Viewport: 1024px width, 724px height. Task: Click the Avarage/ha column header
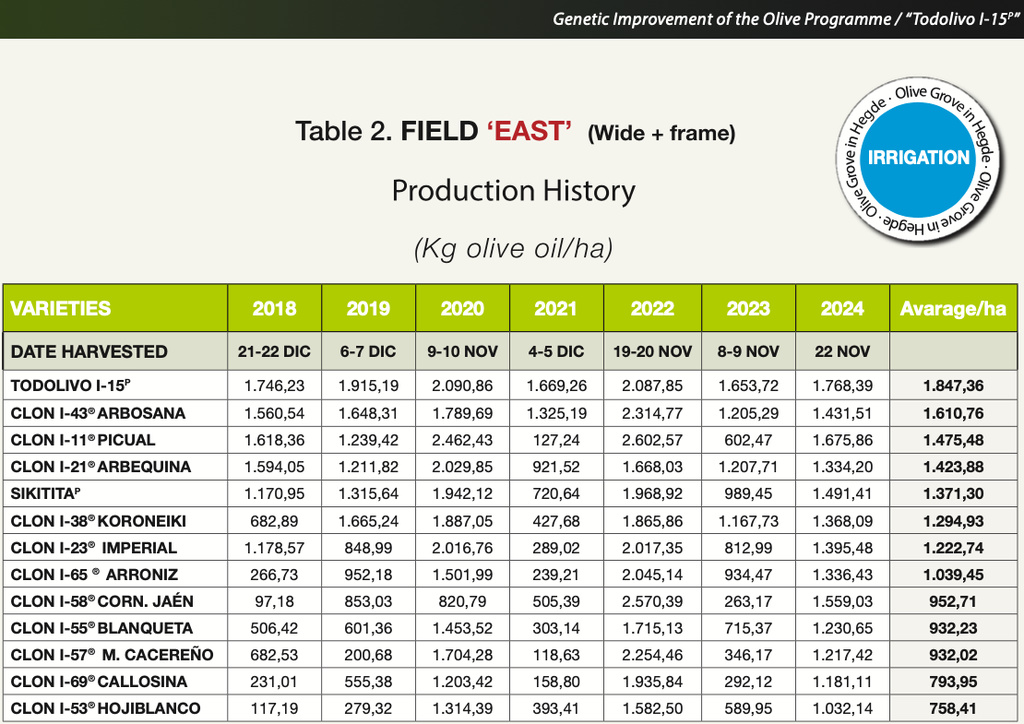coord(953,308)
